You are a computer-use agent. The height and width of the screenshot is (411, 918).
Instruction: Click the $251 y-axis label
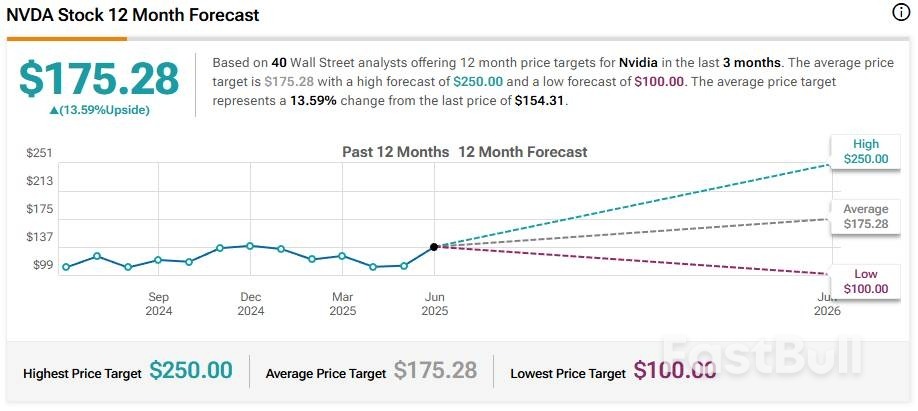39,152
